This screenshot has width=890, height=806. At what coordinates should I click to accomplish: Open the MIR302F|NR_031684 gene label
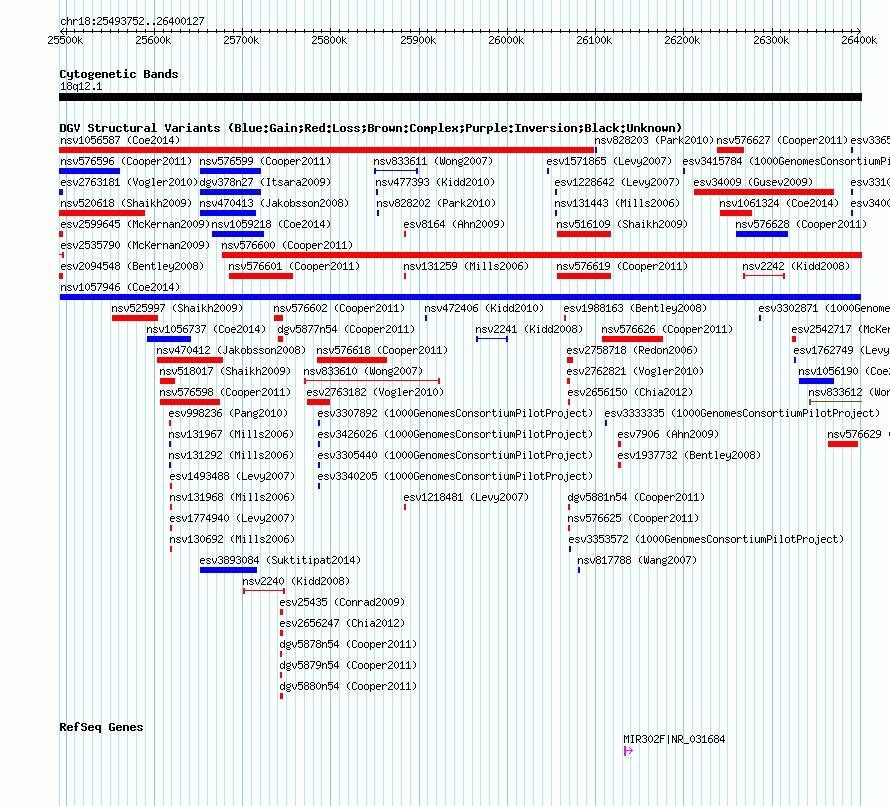(x=674, y=739)
